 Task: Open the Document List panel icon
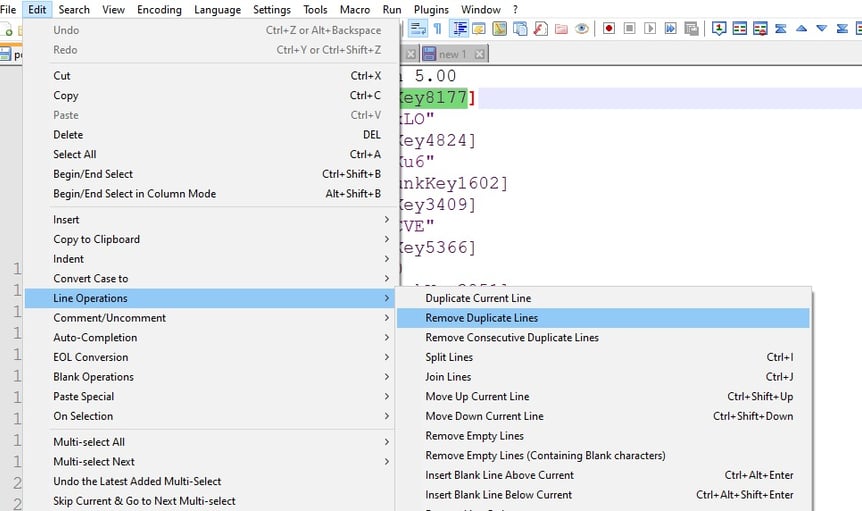520,28
